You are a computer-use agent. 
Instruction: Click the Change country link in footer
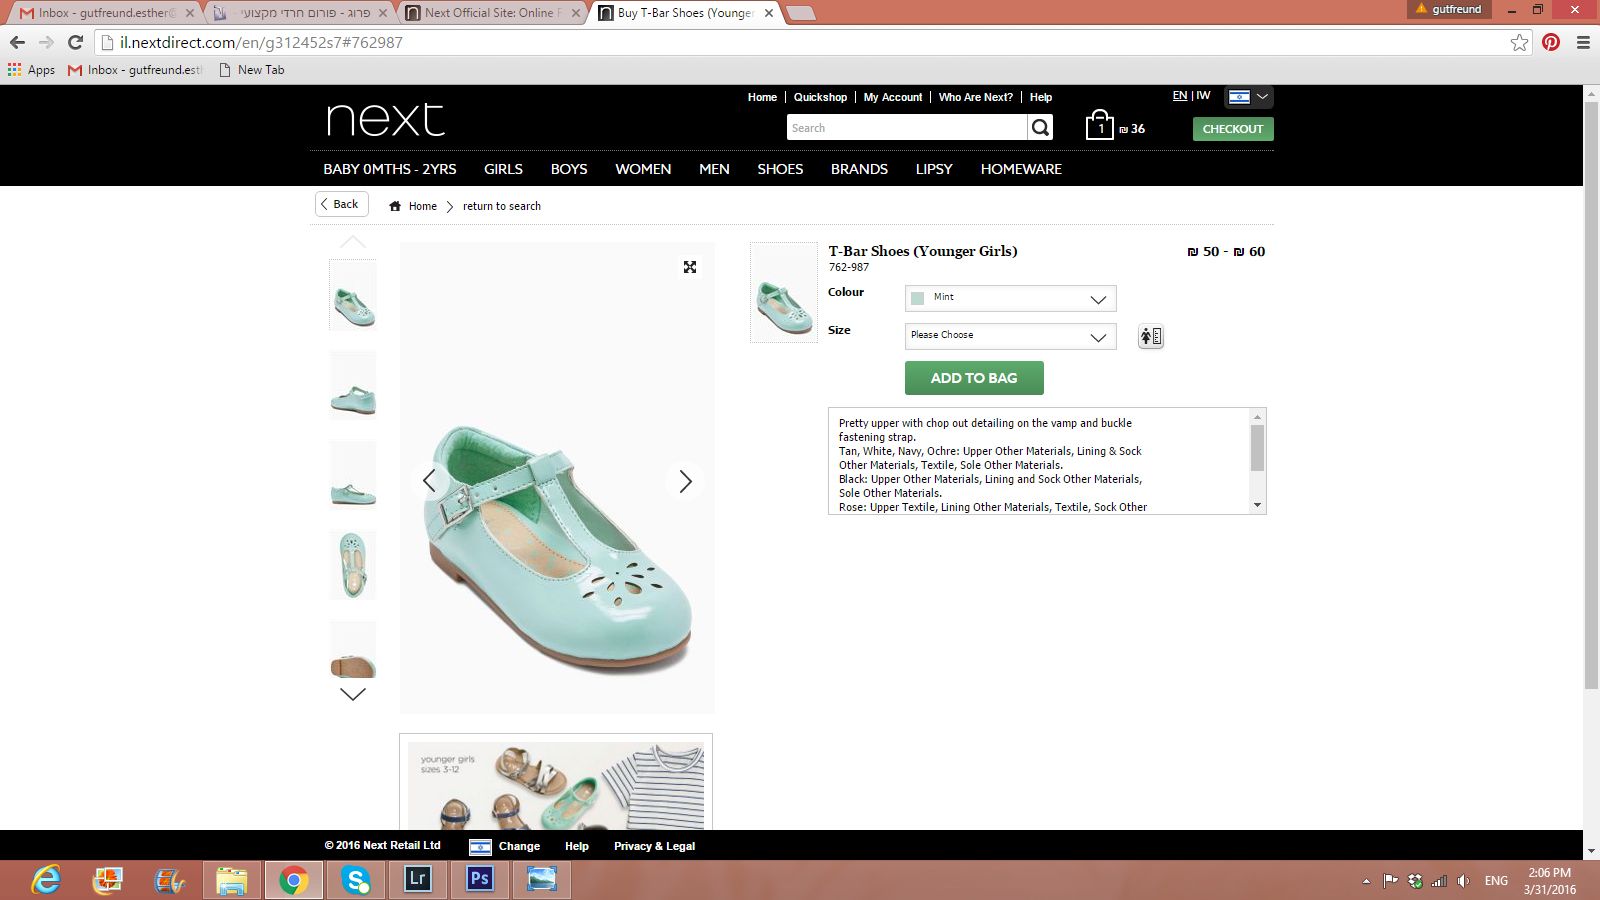click(x=519, y=846)
